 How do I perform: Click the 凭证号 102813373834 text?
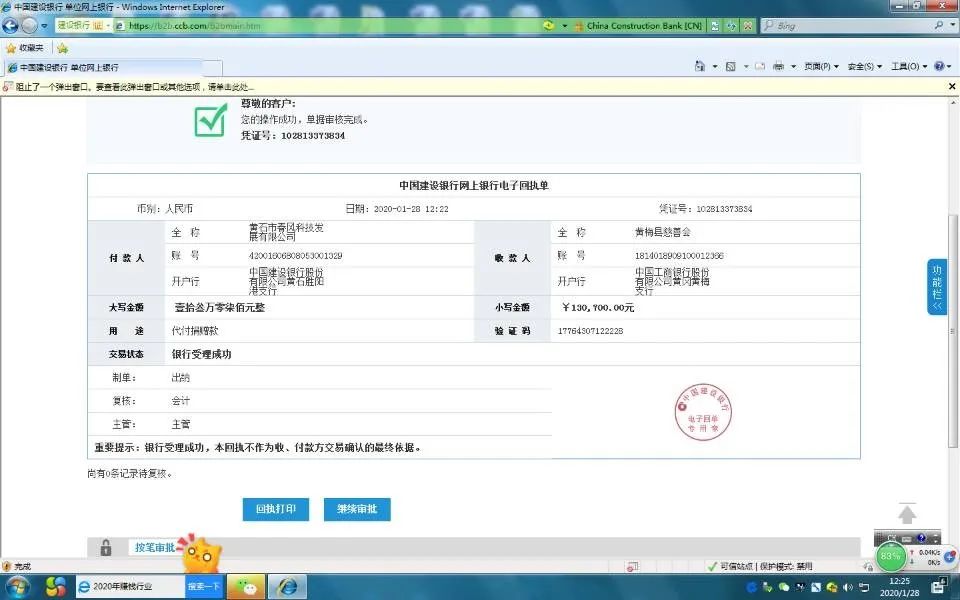tap(293, 136)
